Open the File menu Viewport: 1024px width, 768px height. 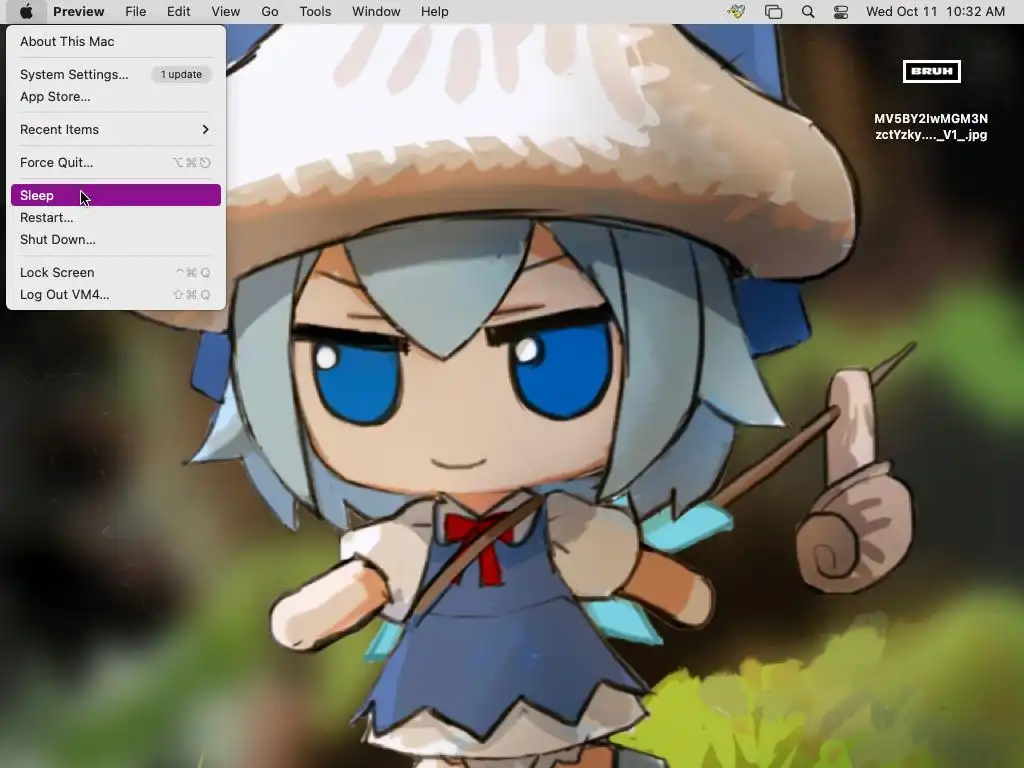point(136,12)
